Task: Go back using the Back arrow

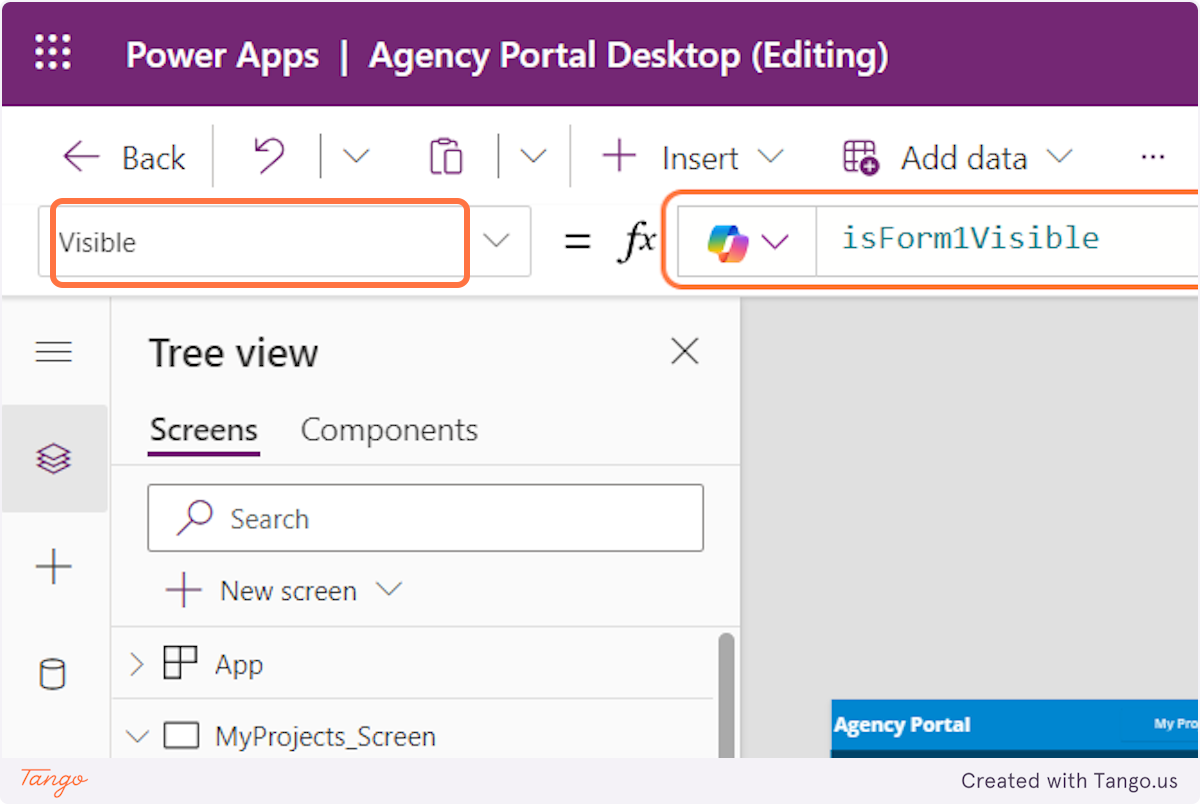Action: pos(123,158)
